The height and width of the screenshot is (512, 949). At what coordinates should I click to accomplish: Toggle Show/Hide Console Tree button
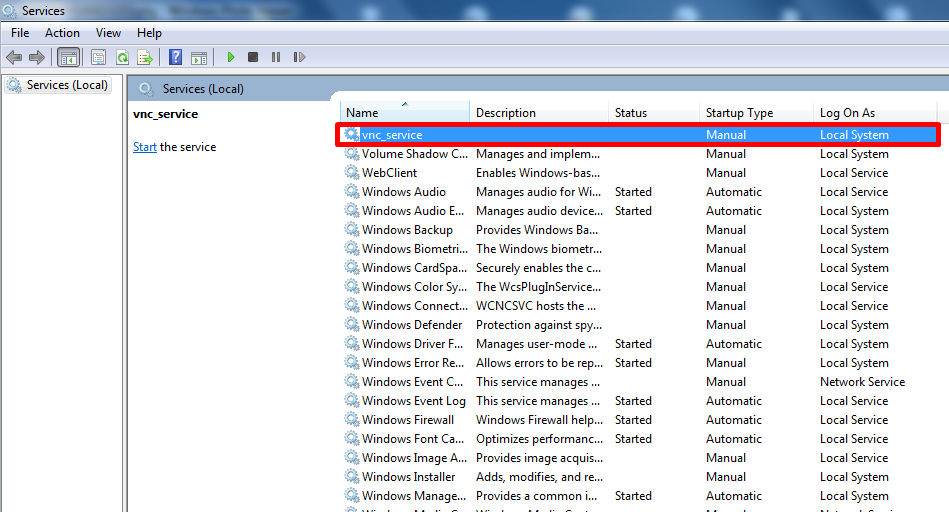pos(68,58)
